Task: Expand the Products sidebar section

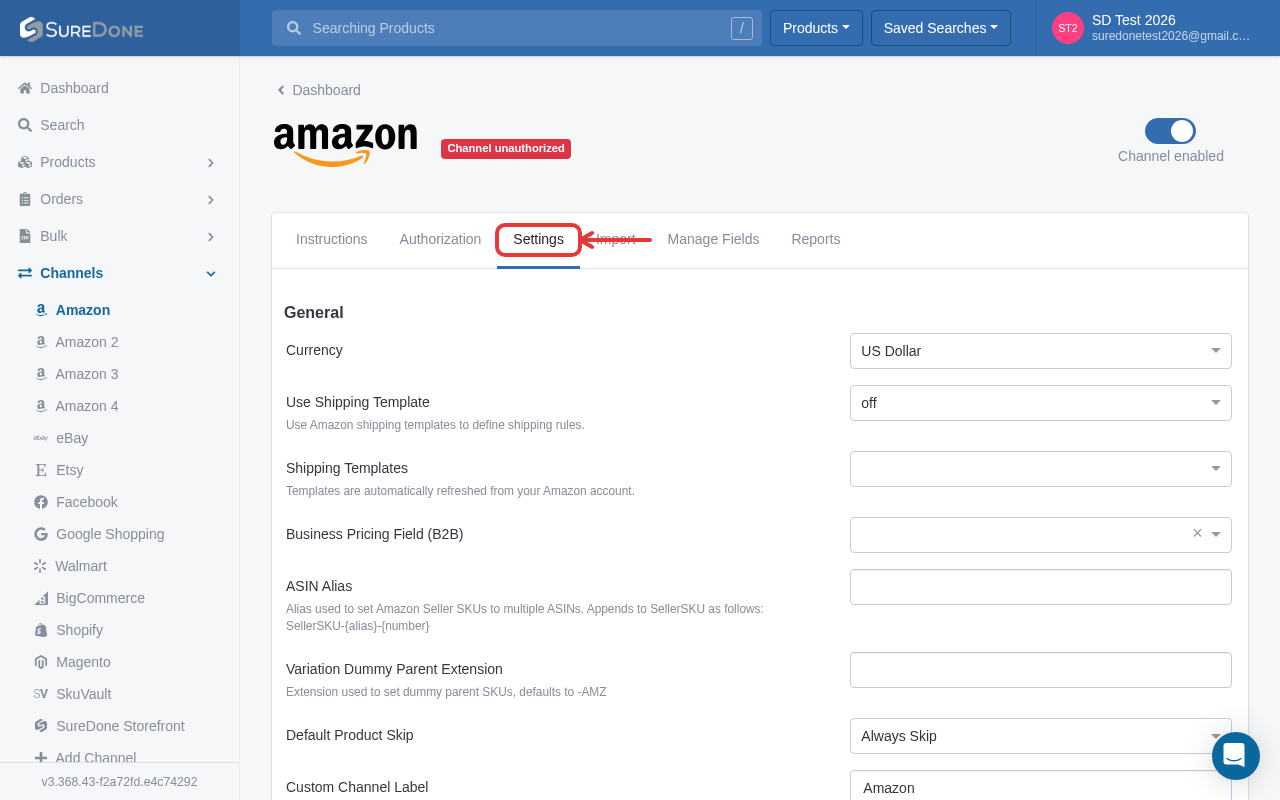Action: tap(211, 162)
